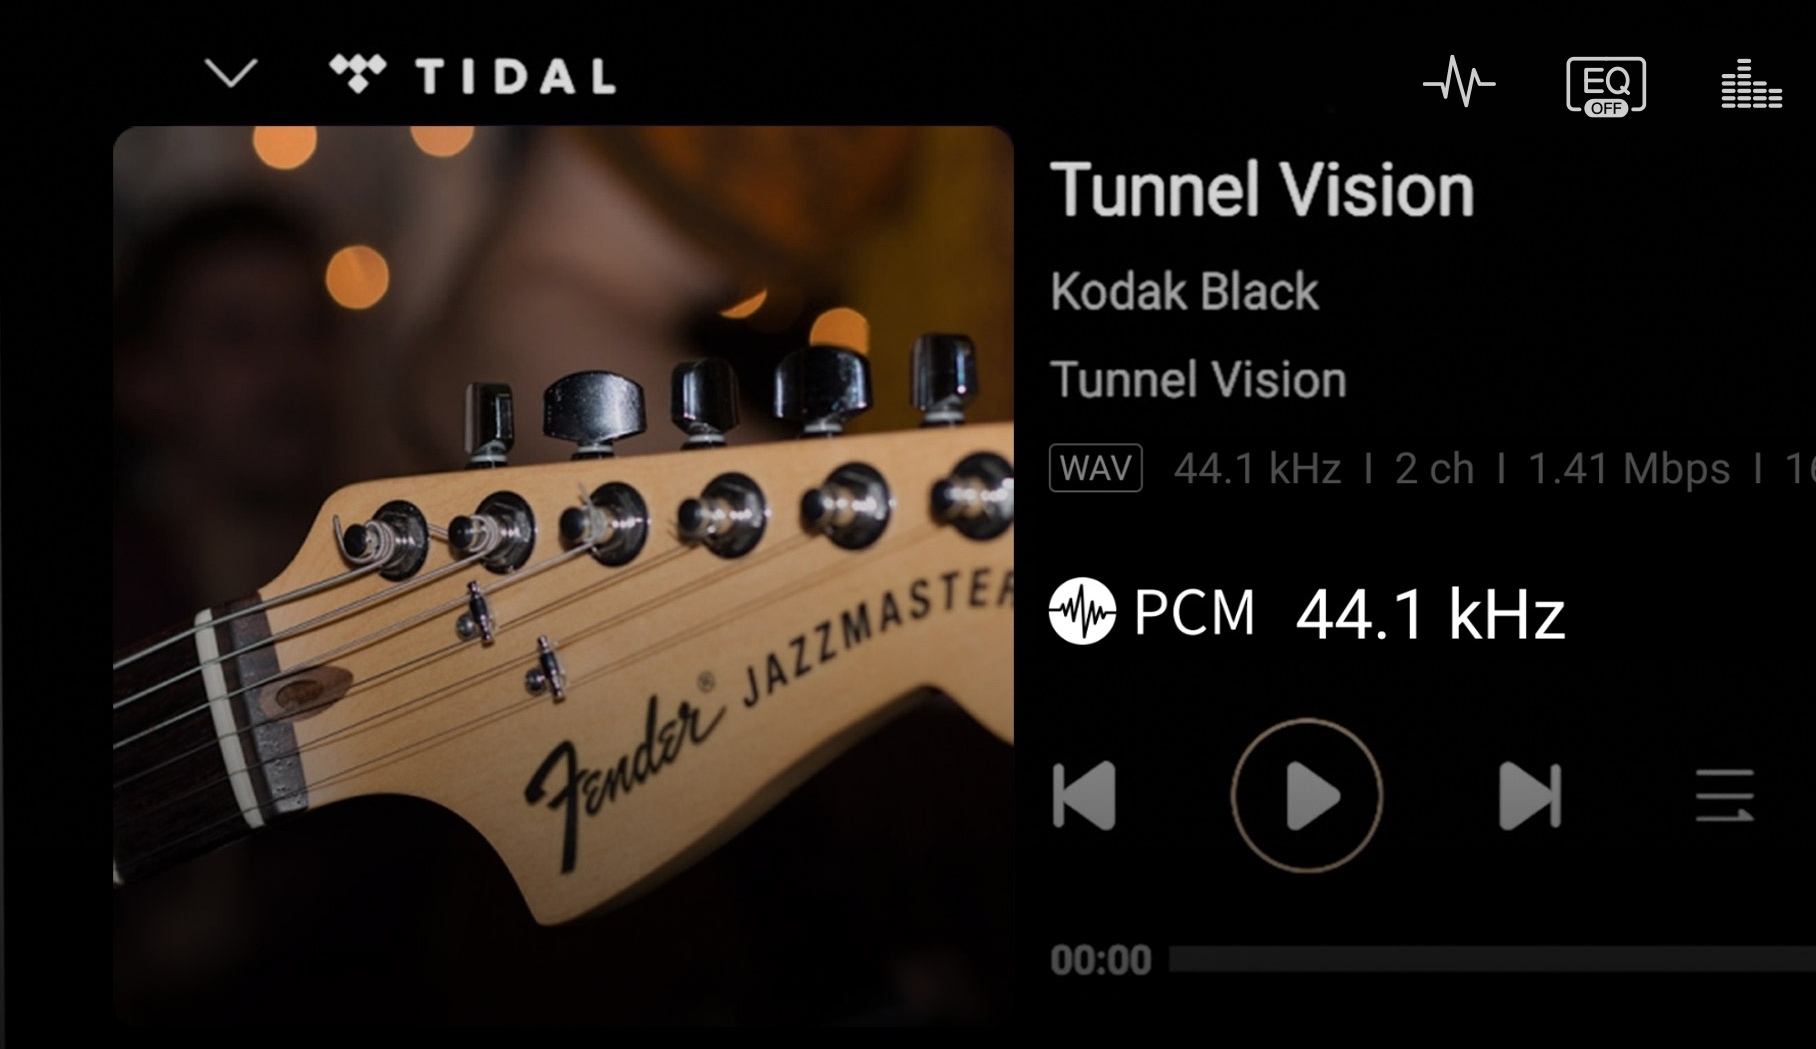Open the spectrum bars visualizer icon
The height and width of the screenshot is (1049, 1816).
pos(1751,83)
